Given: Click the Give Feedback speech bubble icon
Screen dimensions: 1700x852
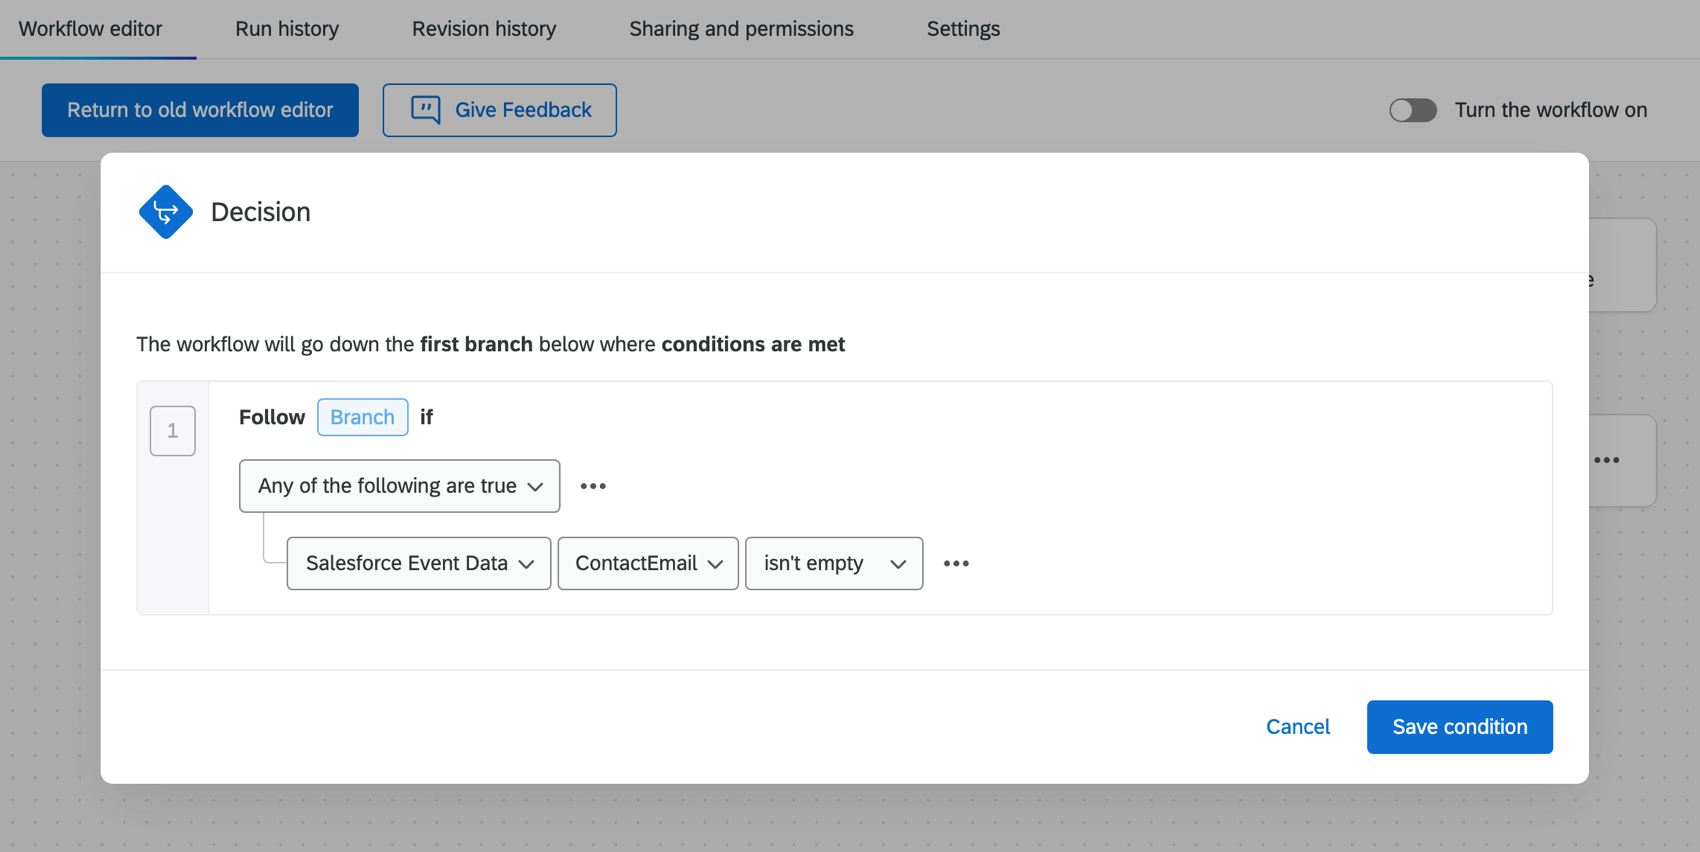Looking at the screenshot, I should tap(426, 109).
